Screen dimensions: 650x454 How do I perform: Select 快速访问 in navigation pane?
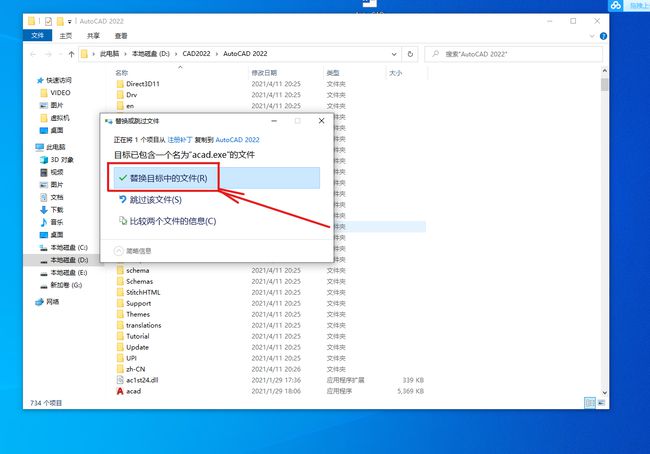[54, 80]
